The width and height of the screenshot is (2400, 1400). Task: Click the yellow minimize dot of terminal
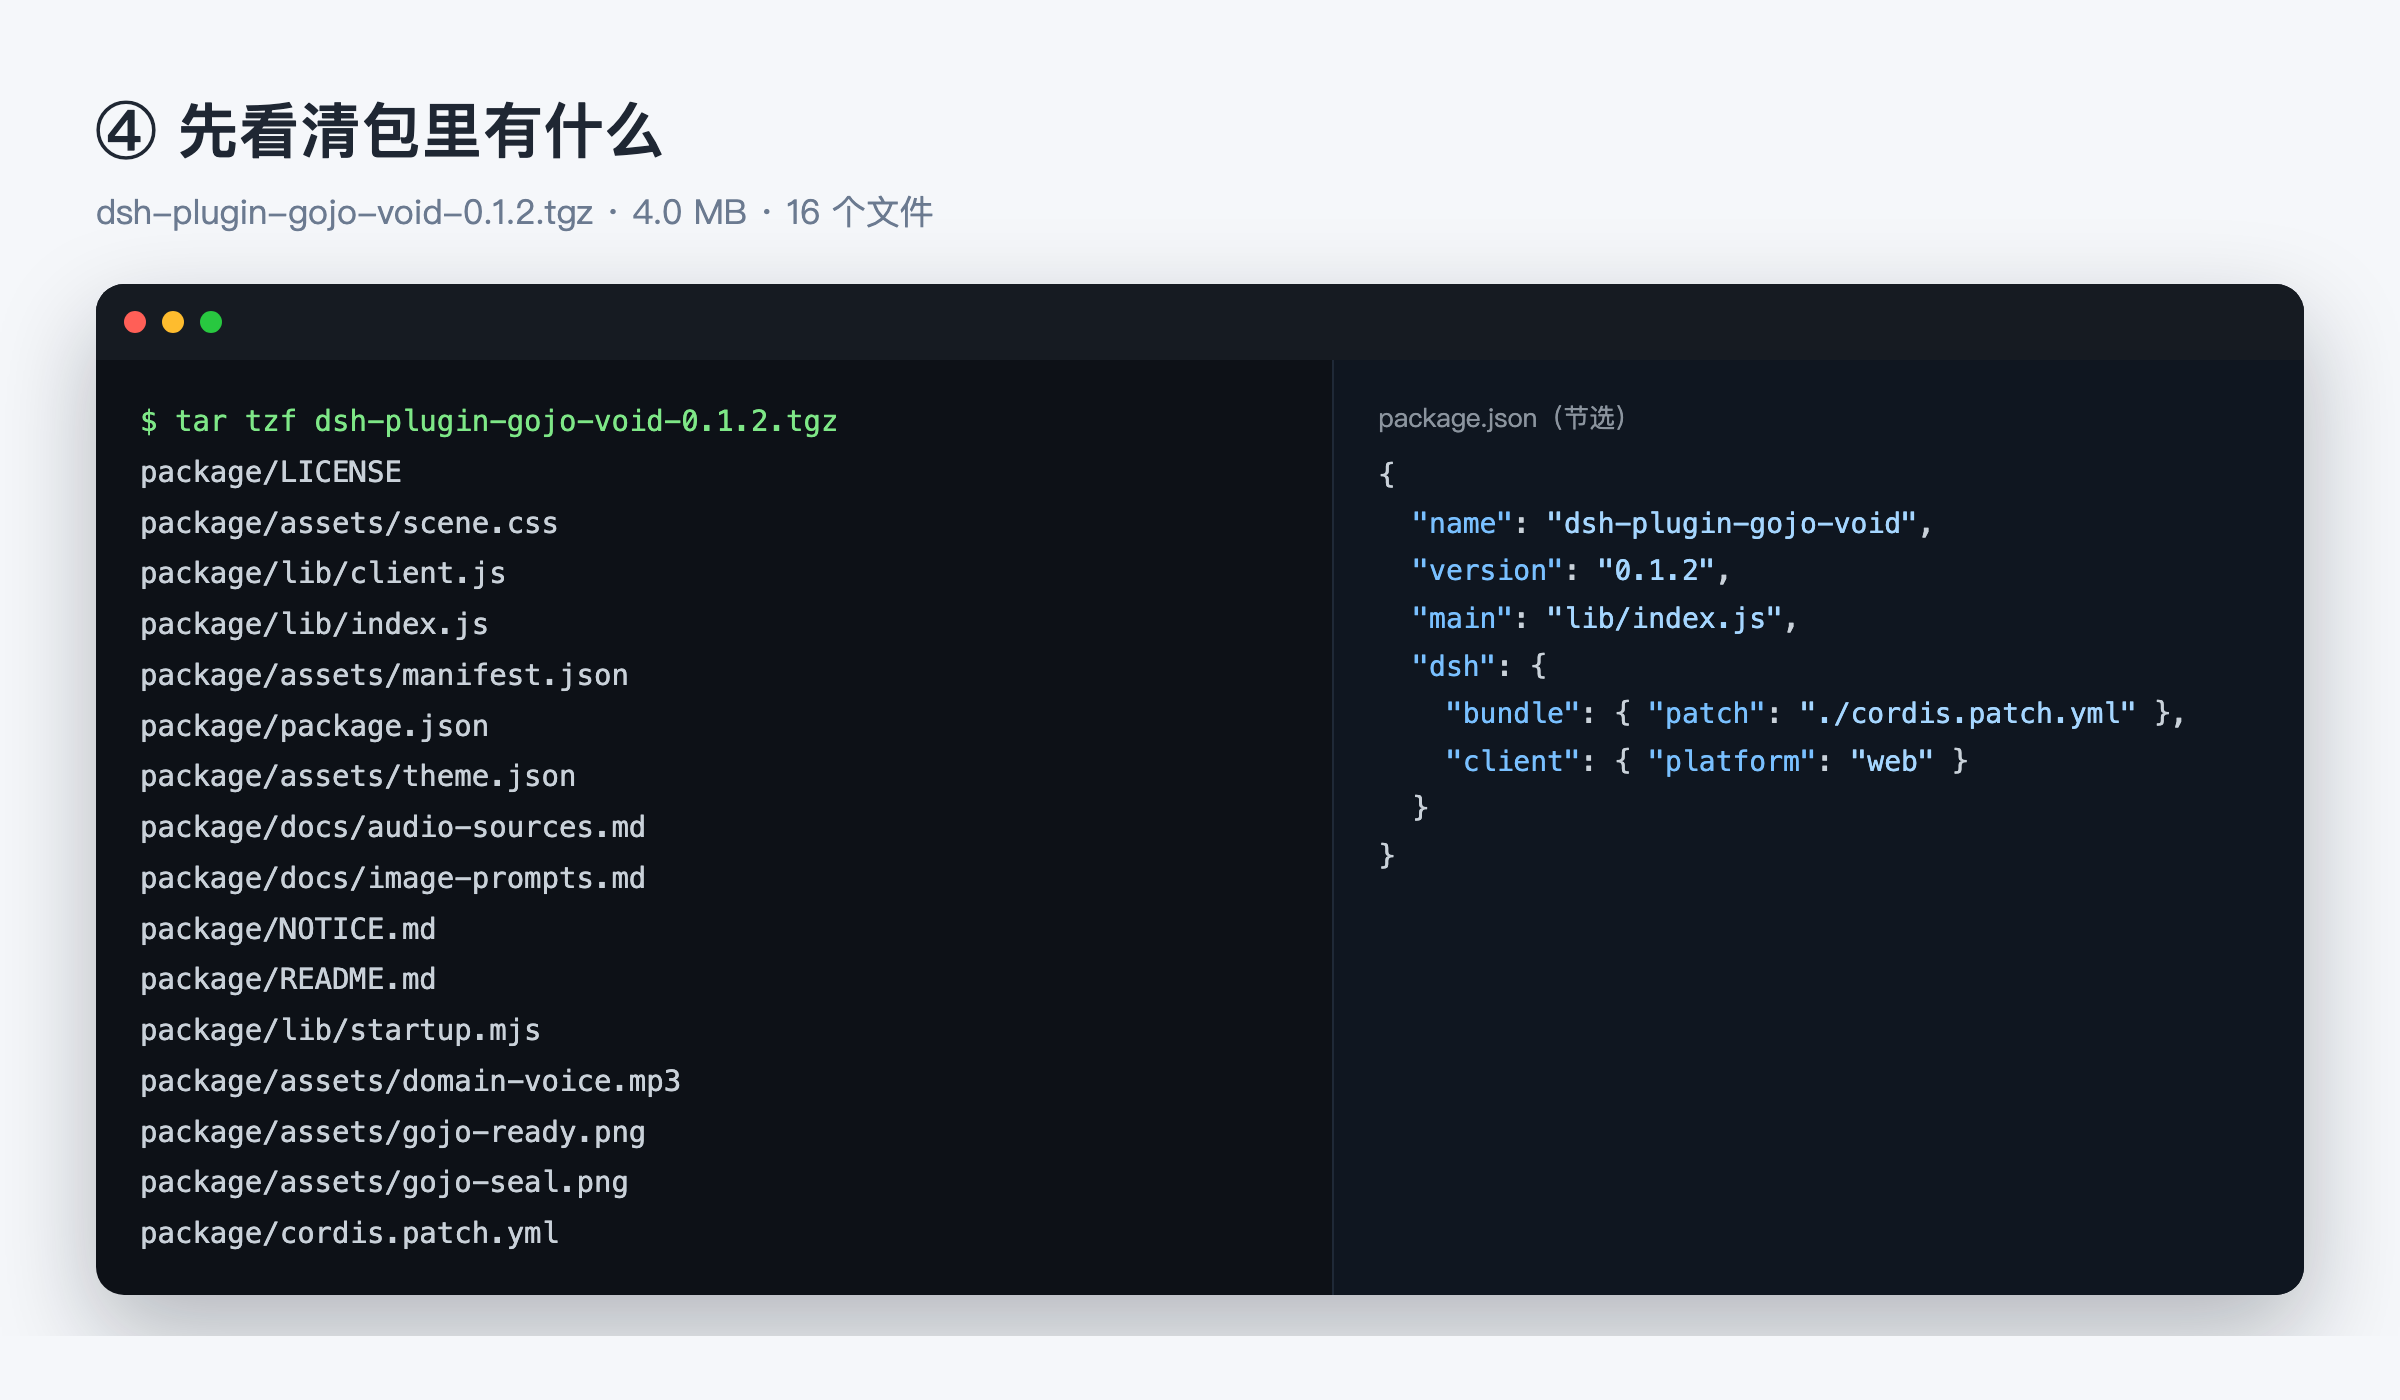(x=173, y=322)
